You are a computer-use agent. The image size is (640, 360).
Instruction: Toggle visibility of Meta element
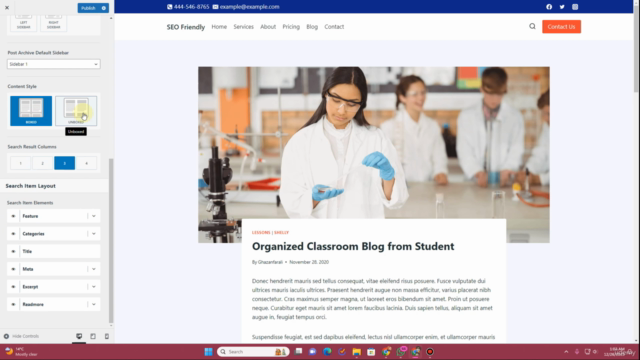[13, 269]
